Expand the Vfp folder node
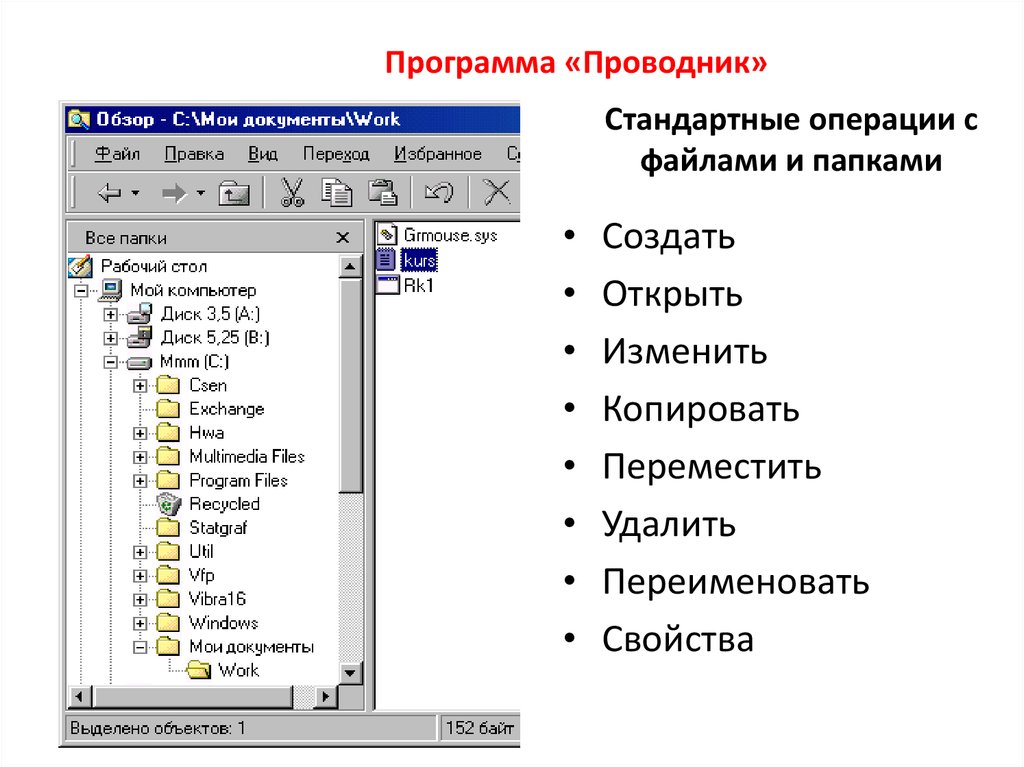The image size is (1024, 767). click(x=140, y=576)
